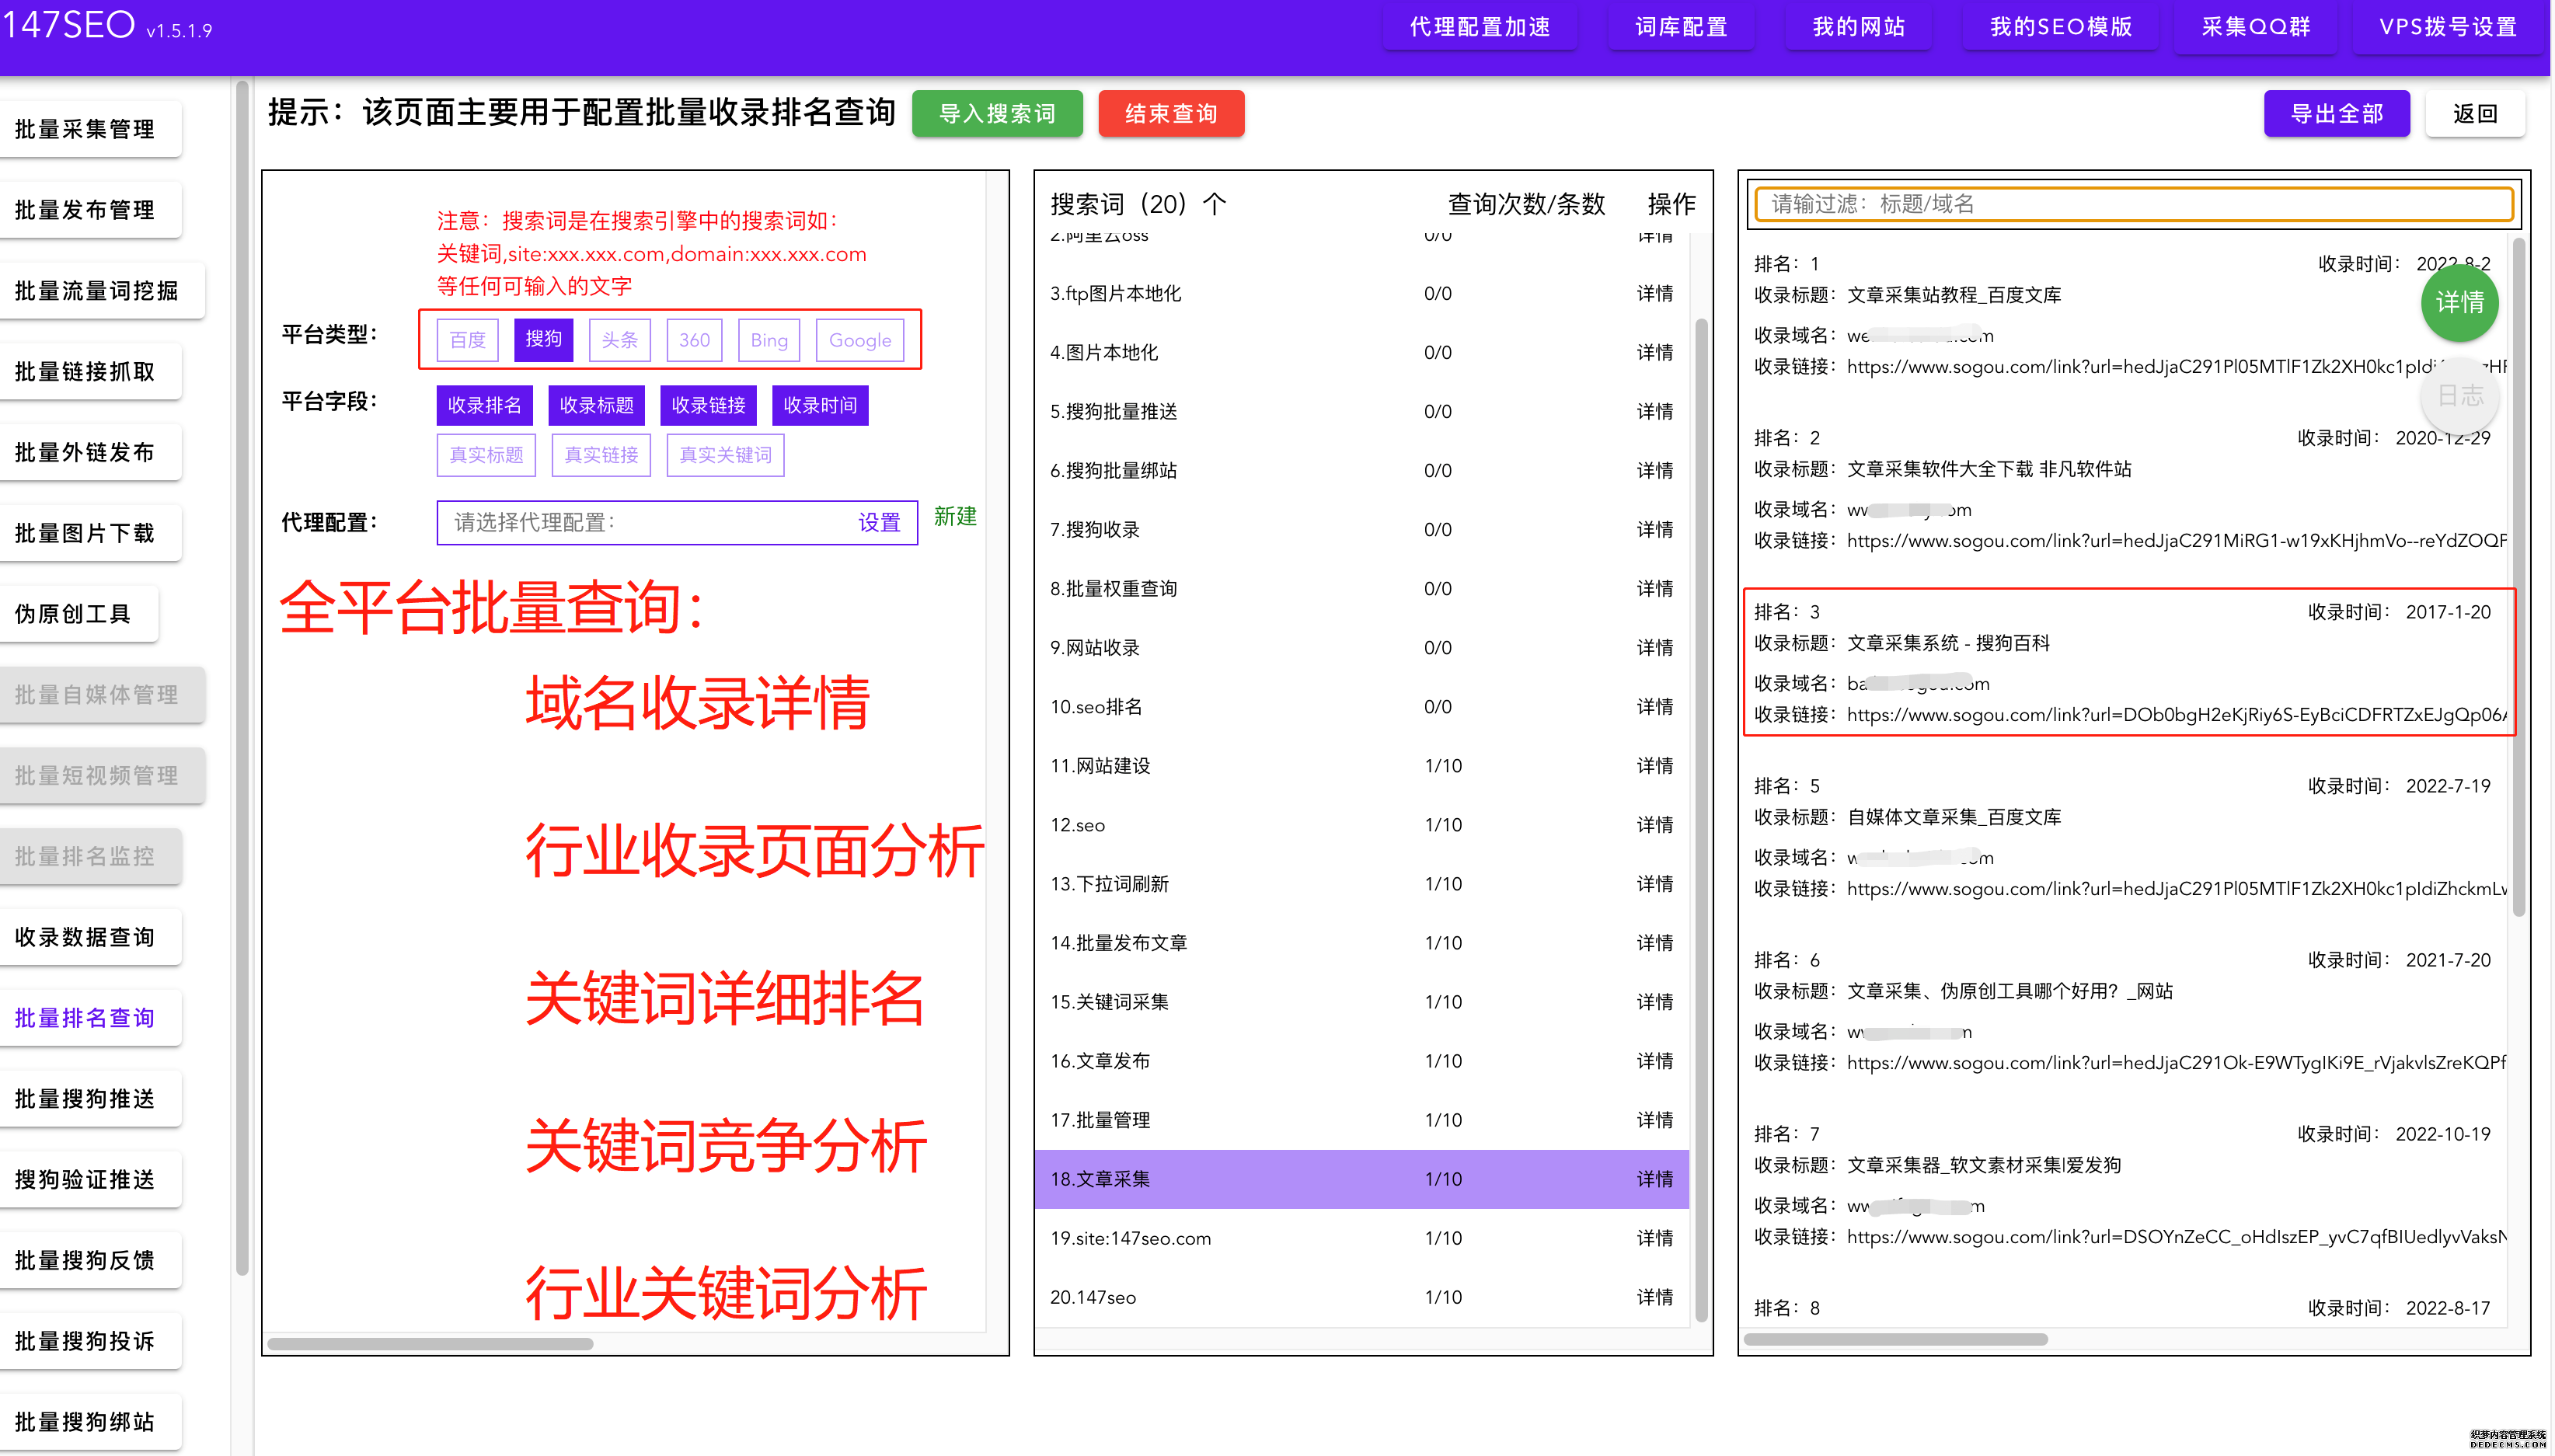Open 批量发布管理 sidebar item
The image size is (2555, 1456).
(x=90, y=210)
